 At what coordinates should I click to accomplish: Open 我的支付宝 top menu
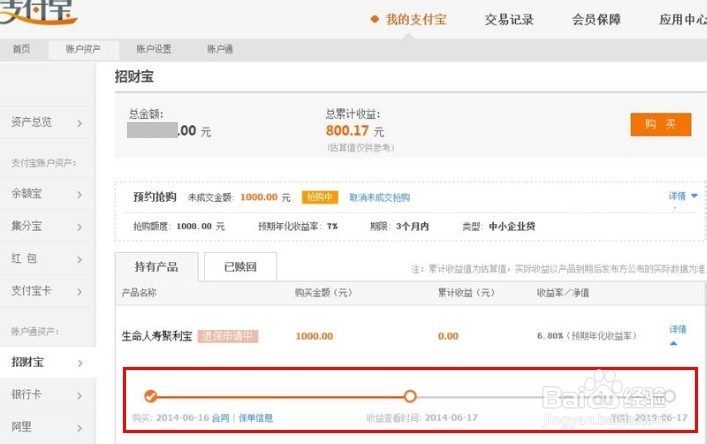[415, 19]
